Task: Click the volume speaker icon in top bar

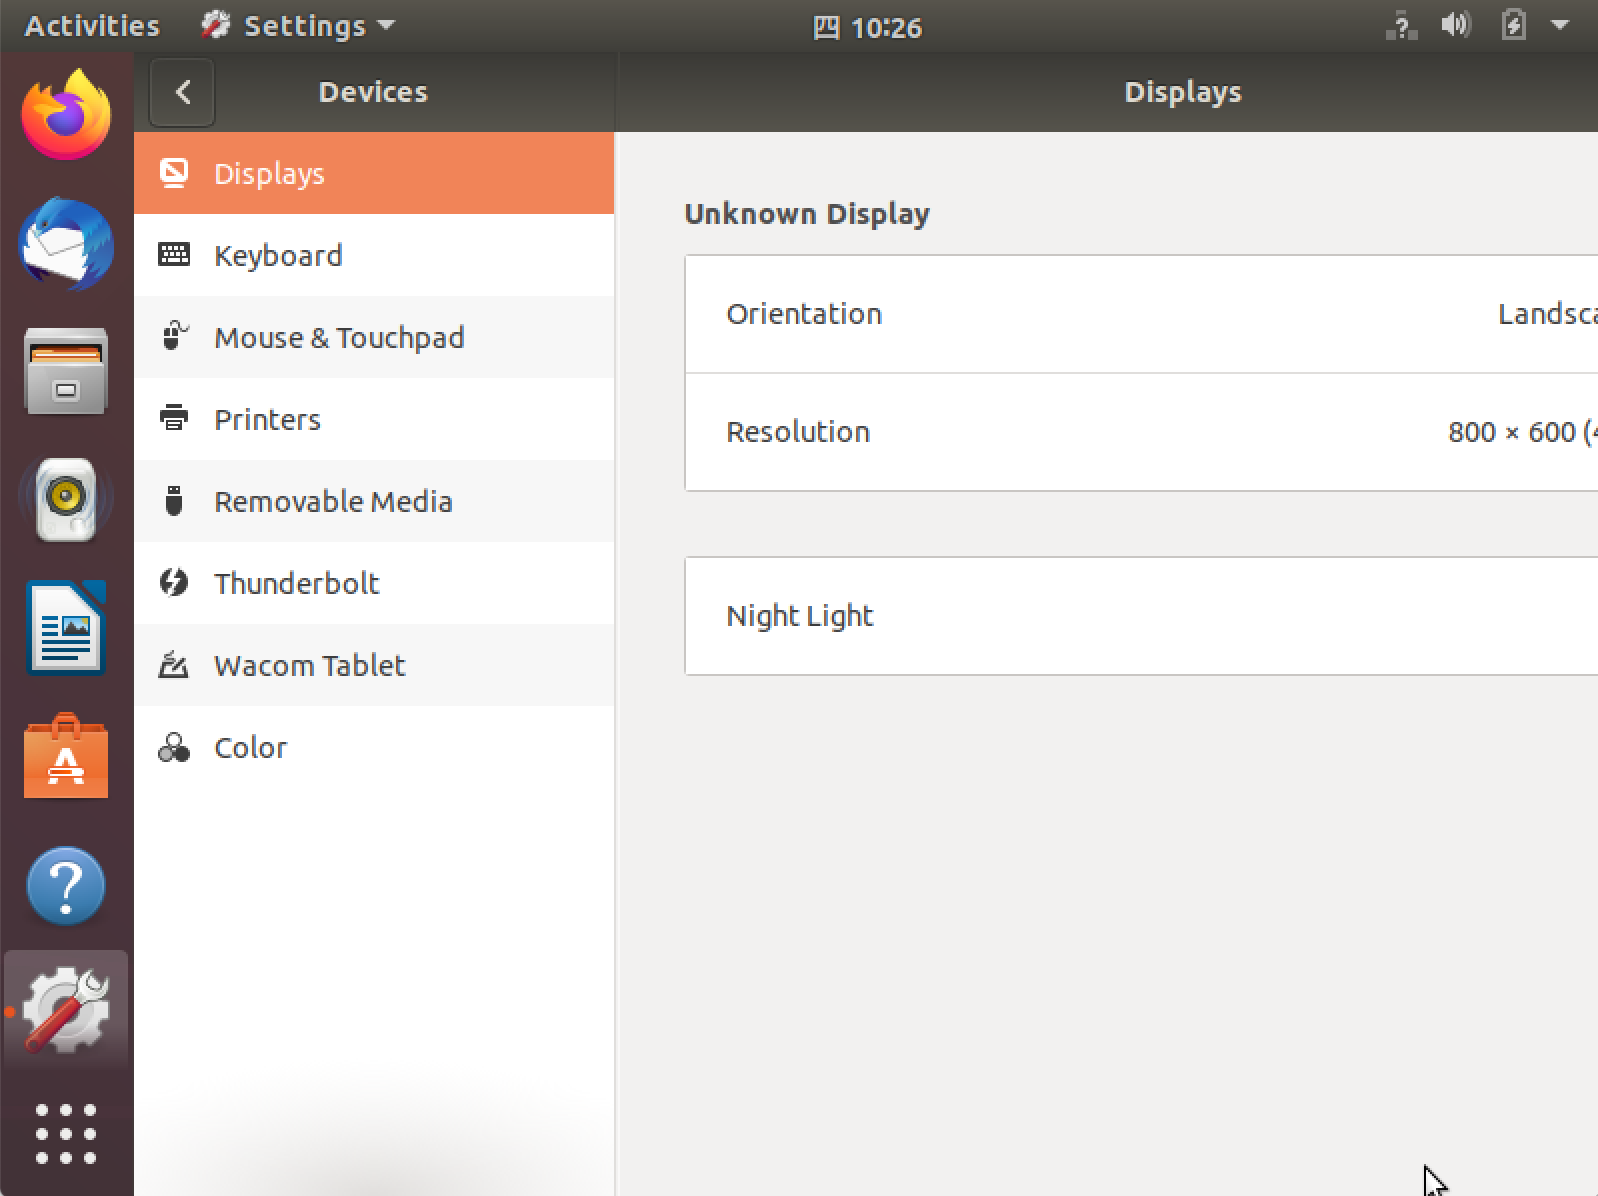Action: (x=1455, y=25)
